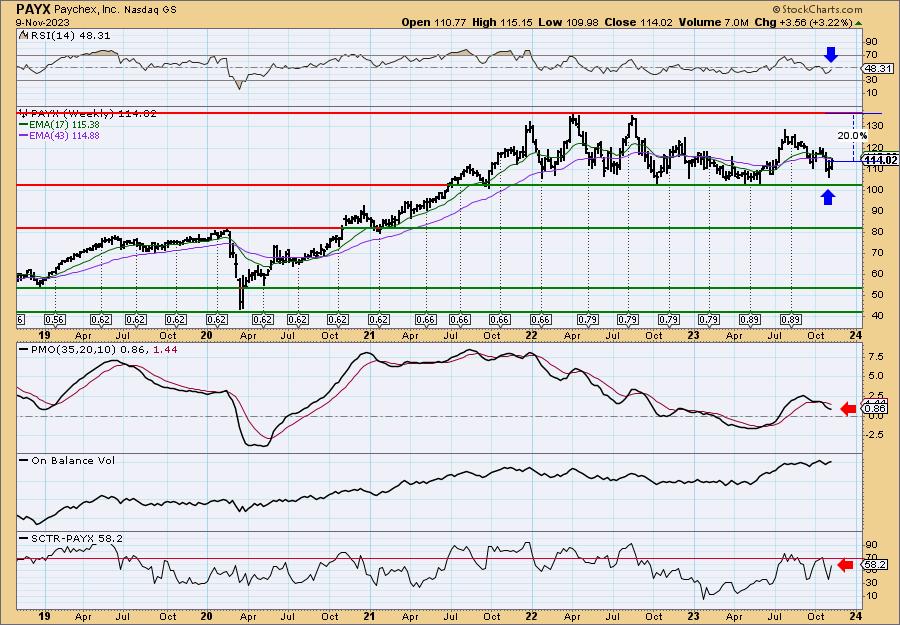Click the 114.02 current price tag on axis
Viewport: 900px width, 625px height.
tap(880, 160)
